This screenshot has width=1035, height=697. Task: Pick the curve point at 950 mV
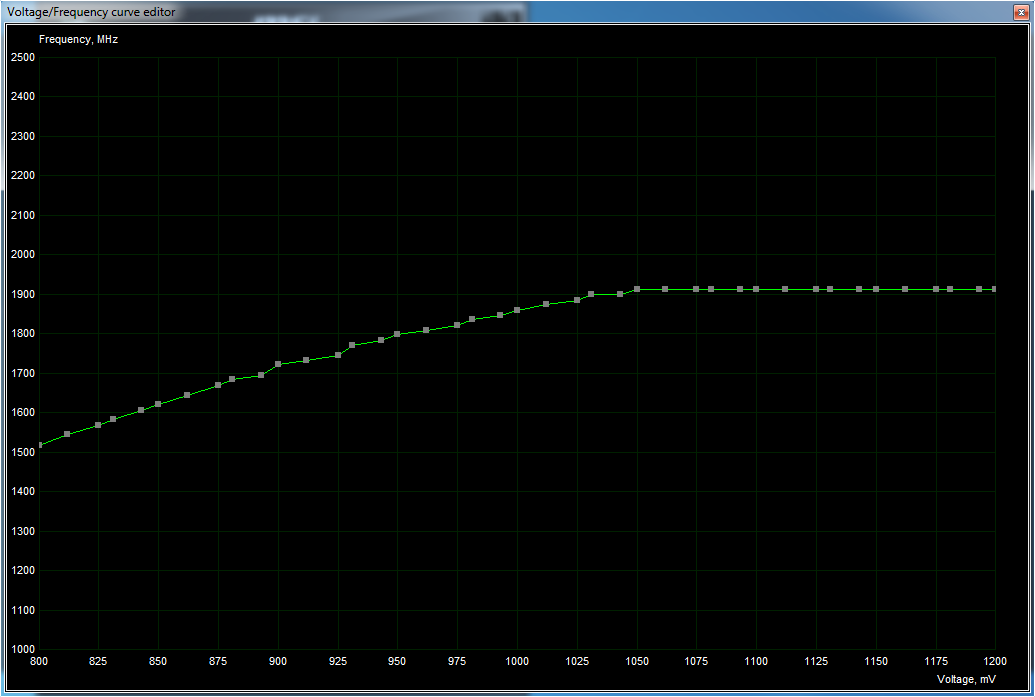397,334
